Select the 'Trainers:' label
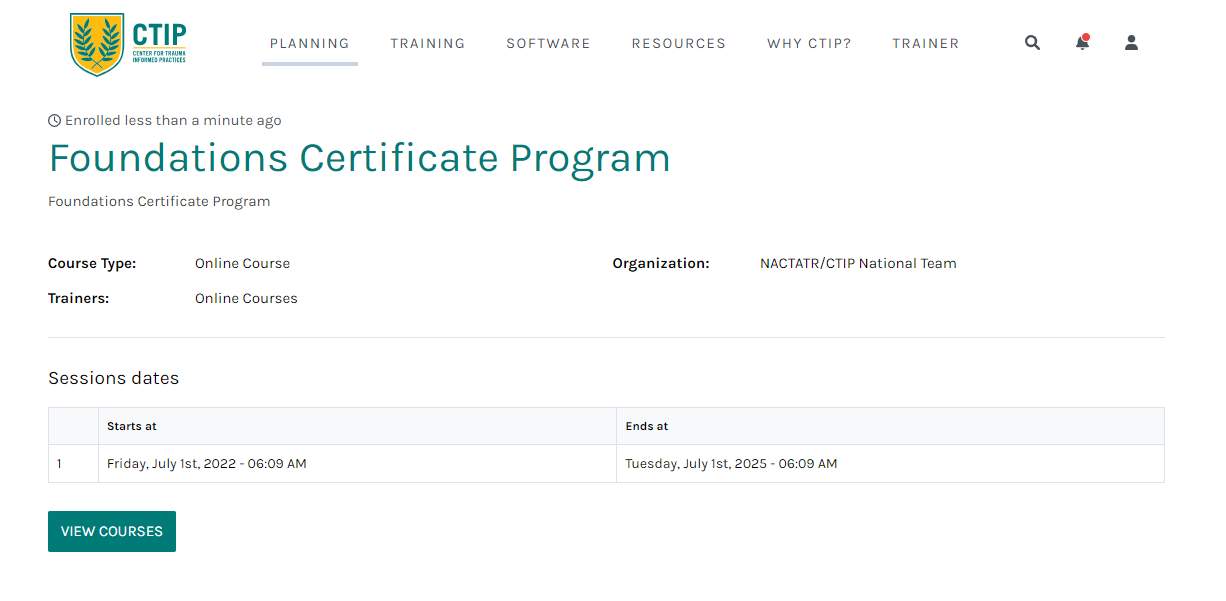This screenshot has height=601, width=1226. (78, 298)
